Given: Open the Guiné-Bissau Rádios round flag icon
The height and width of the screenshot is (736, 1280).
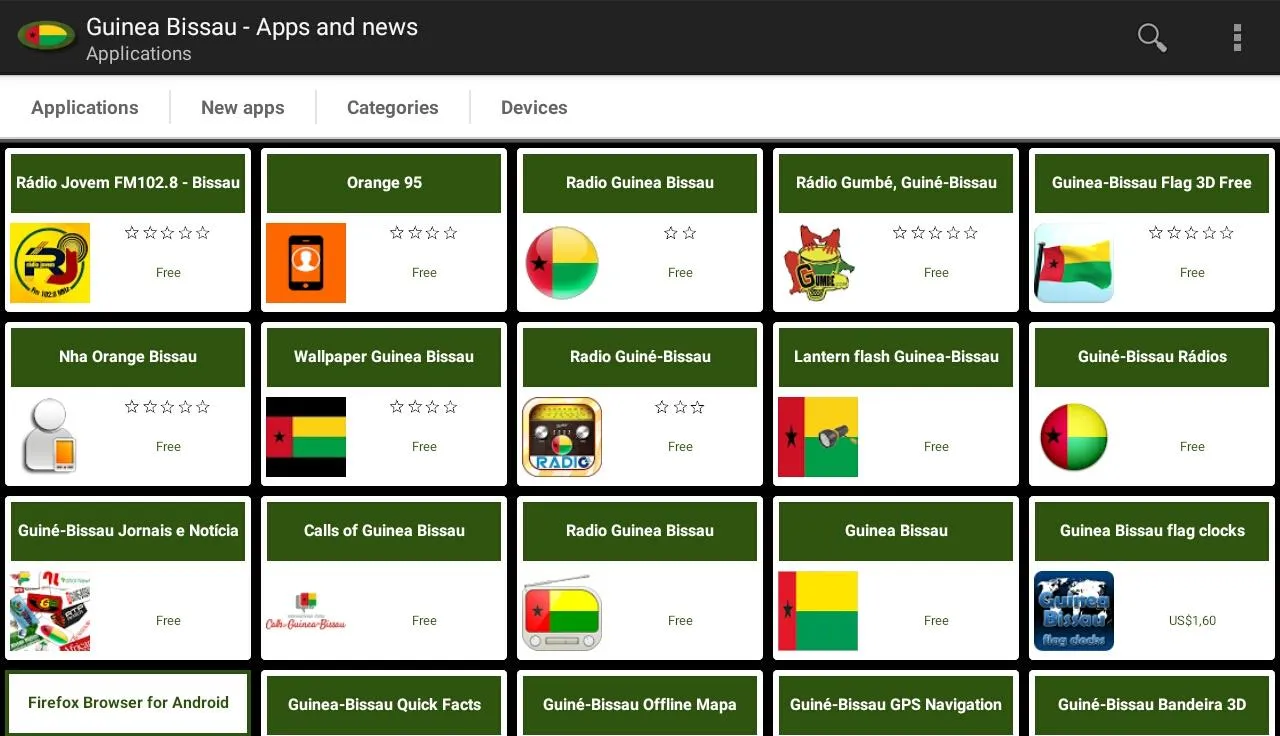Looking at the screenshot, I should click(x=1074, y=437).
